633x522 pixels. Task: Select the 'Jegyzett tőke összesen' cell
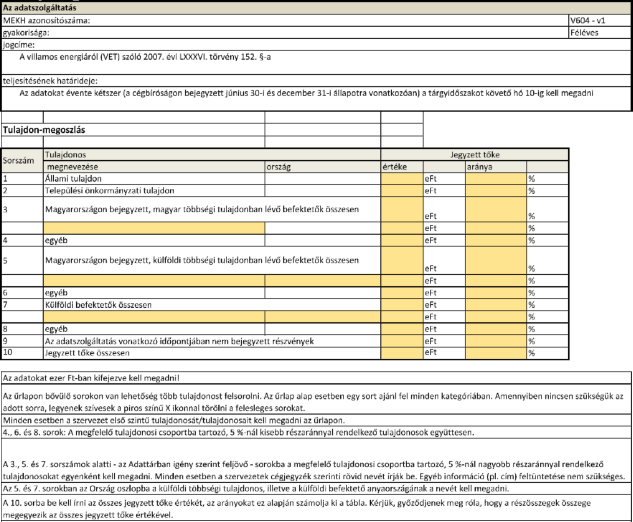[x=212, y=353]
